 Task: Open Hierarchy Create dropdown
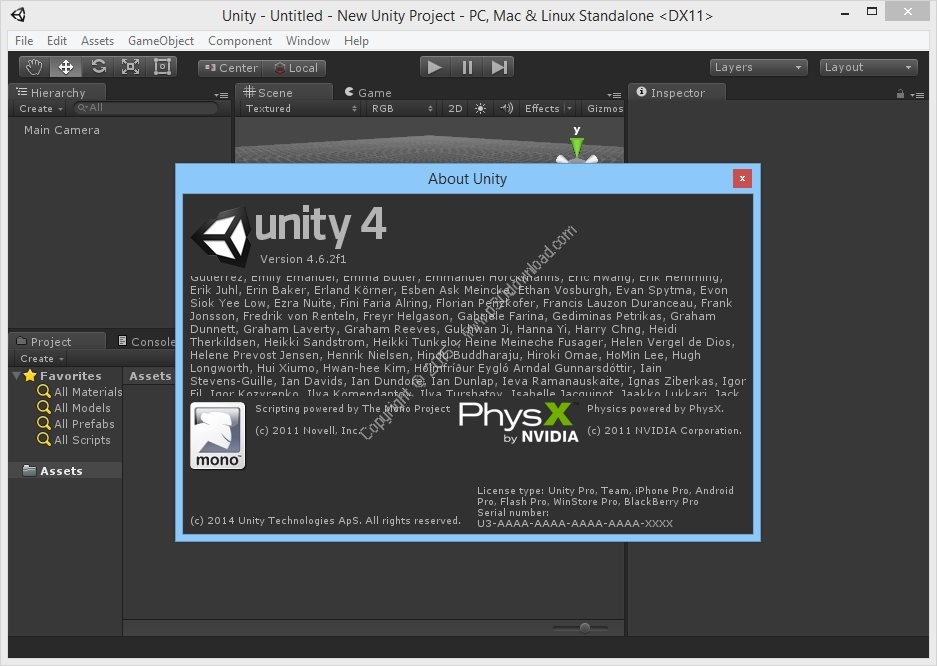[x=41, y=109]
